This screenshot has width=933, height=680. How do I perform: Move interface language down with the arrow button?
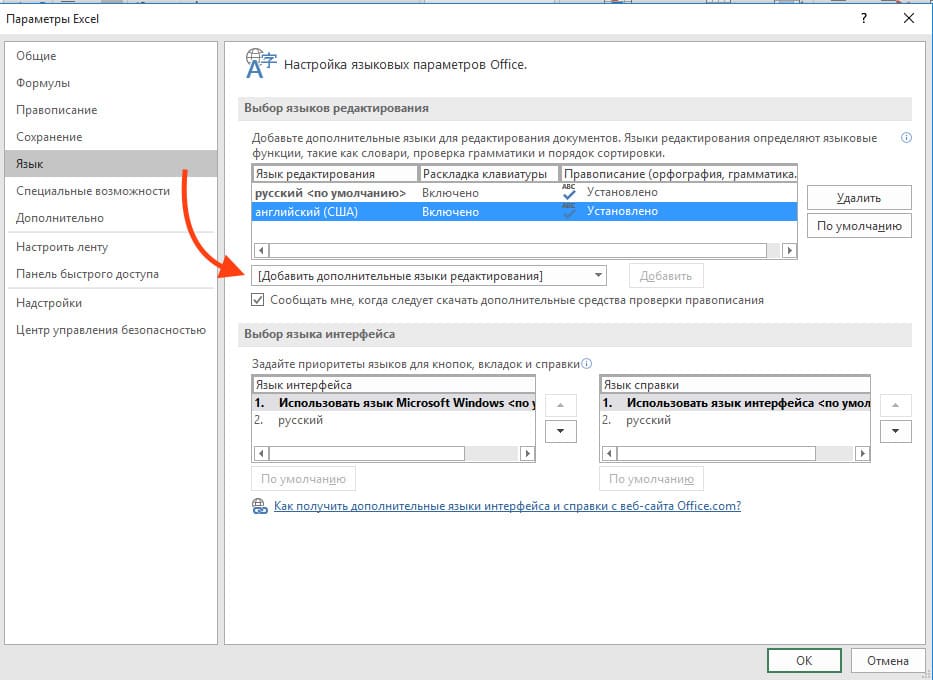coord(560,431)
